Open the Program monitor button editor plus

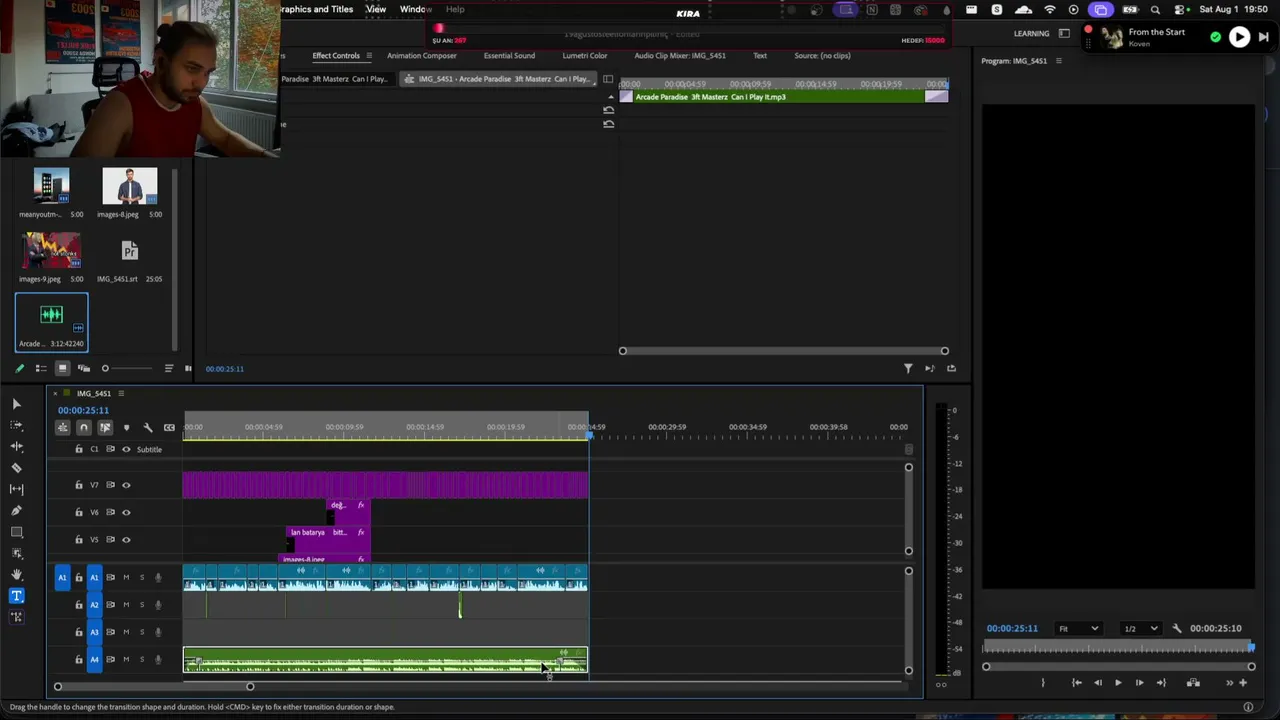click(x=1243, y=683)
